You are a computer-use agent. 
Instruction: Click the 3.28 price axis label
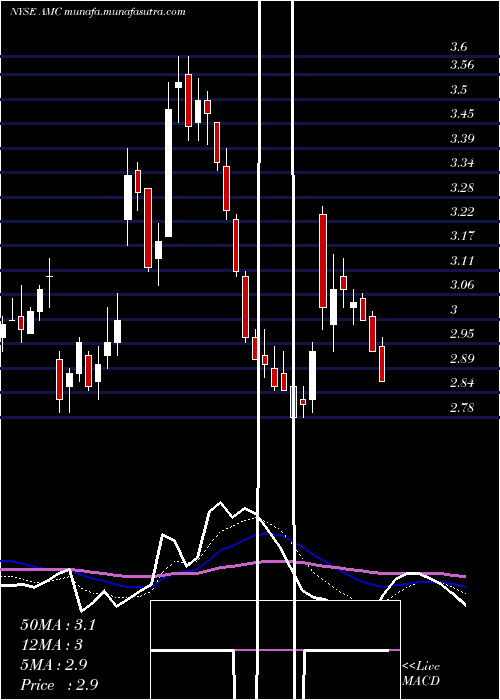click(x=462, y=188)
